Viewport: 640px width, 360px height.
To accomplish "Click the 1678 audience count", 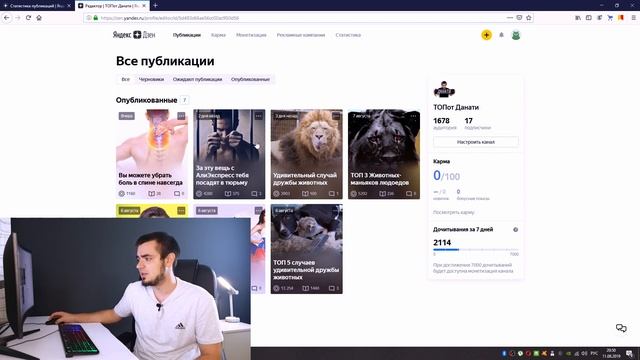I will point(441,121).
